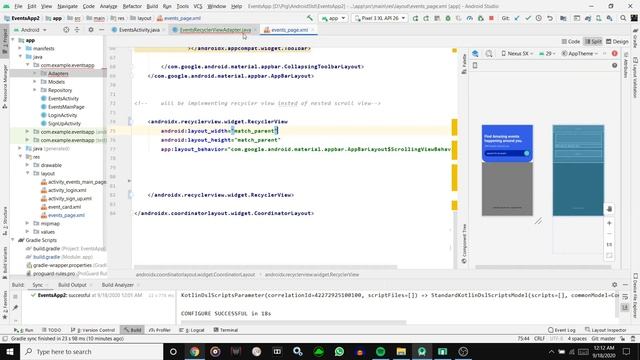
Task: Expand the drawable folder
Action: tap(27, 165)
